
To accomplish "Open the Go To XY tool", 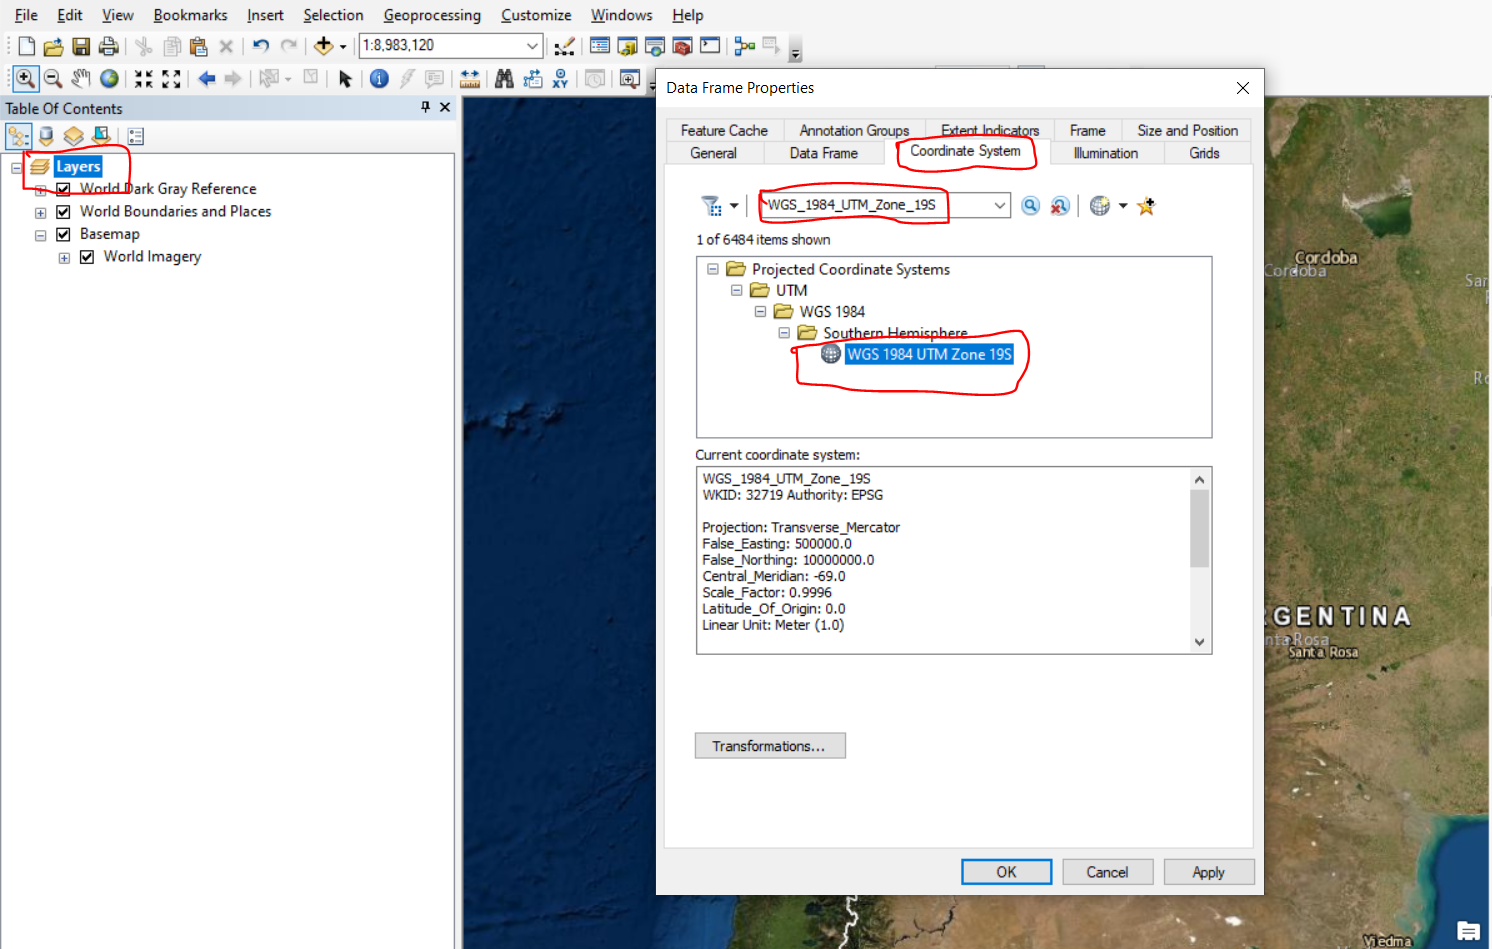I will click(560, 78).
